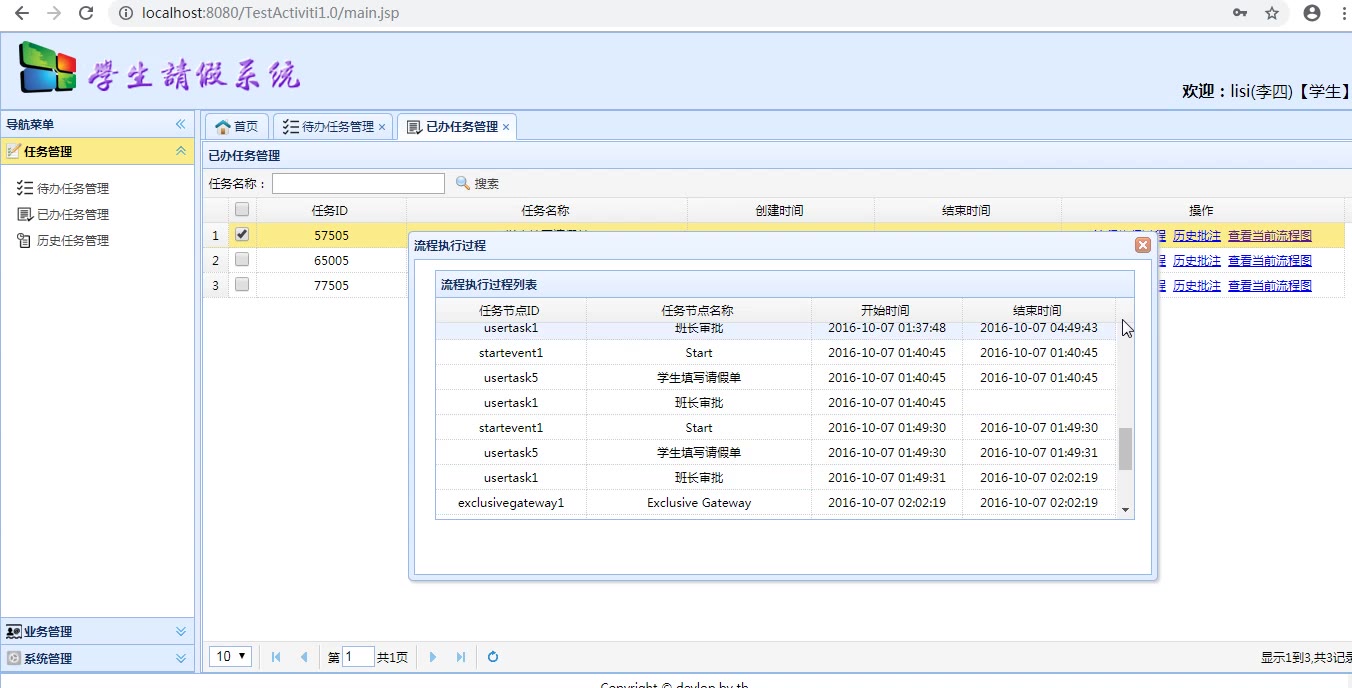Click 查看当前流程图 link for task 57505
This screenshot has height=688, width=1352.
(x=1270, y=236)
